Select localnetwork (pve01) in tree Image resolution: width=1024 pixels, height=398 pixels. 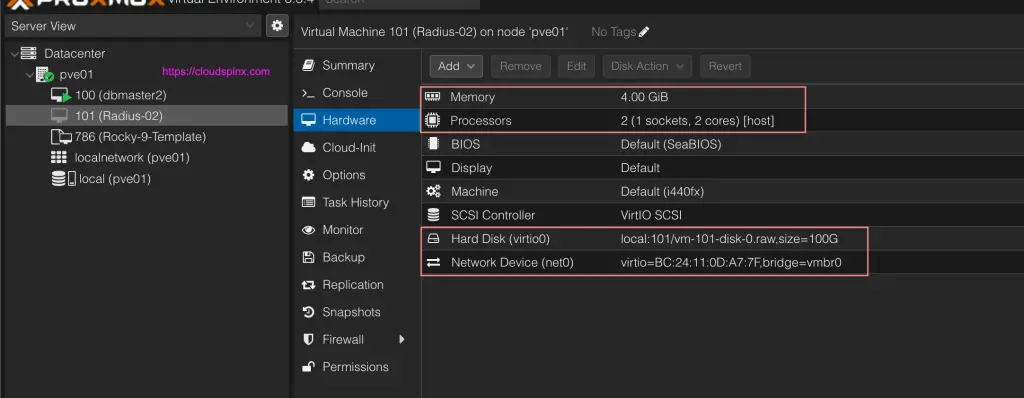(x=147, y=158)
